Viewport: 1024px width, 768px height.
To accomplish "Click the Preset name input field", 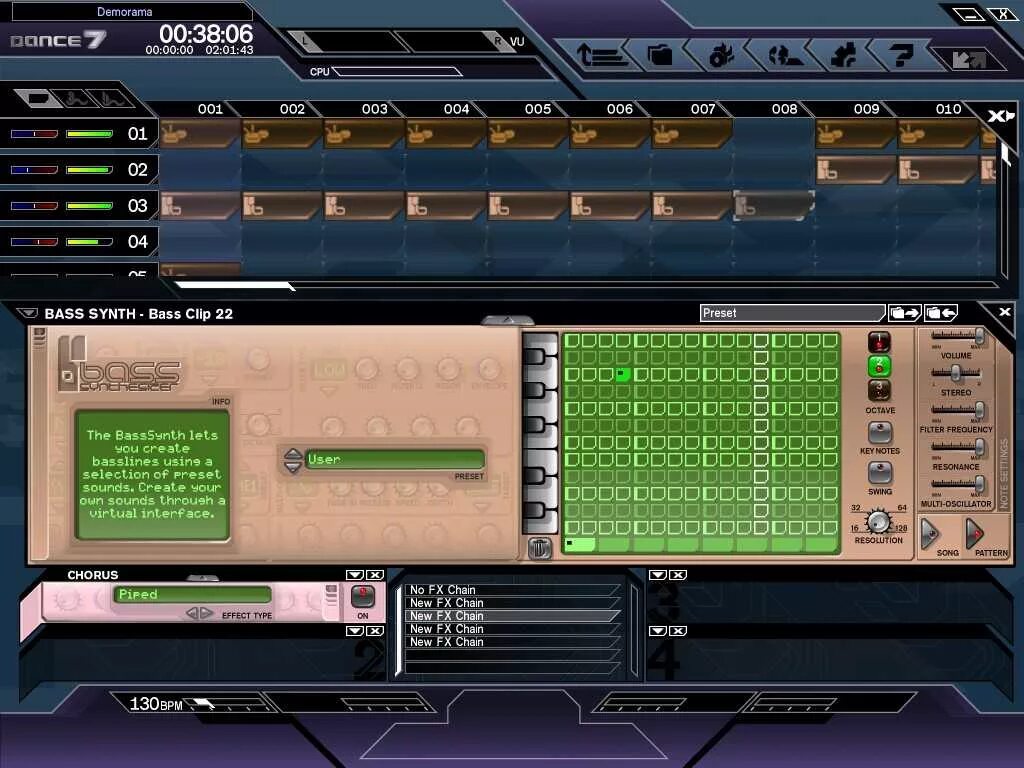I will click(x=792, y=313).
